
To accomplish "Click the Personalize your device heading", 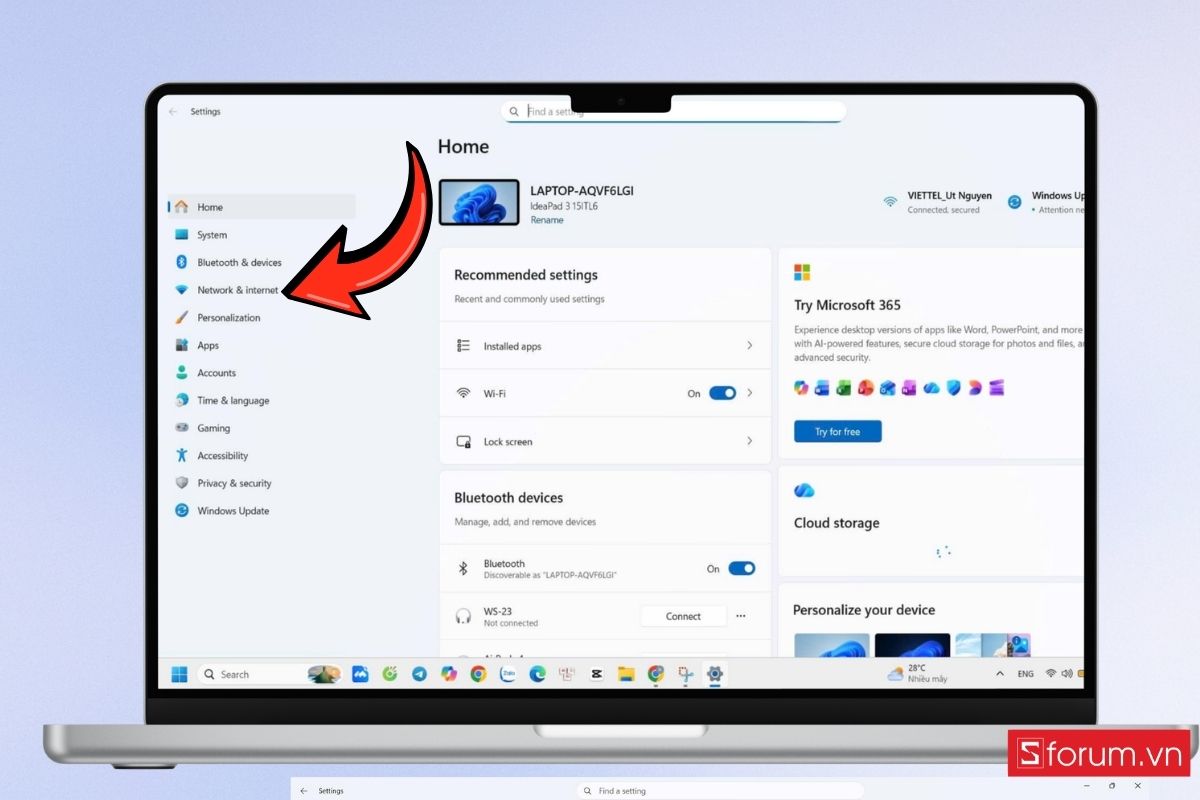I will point(864,610).
